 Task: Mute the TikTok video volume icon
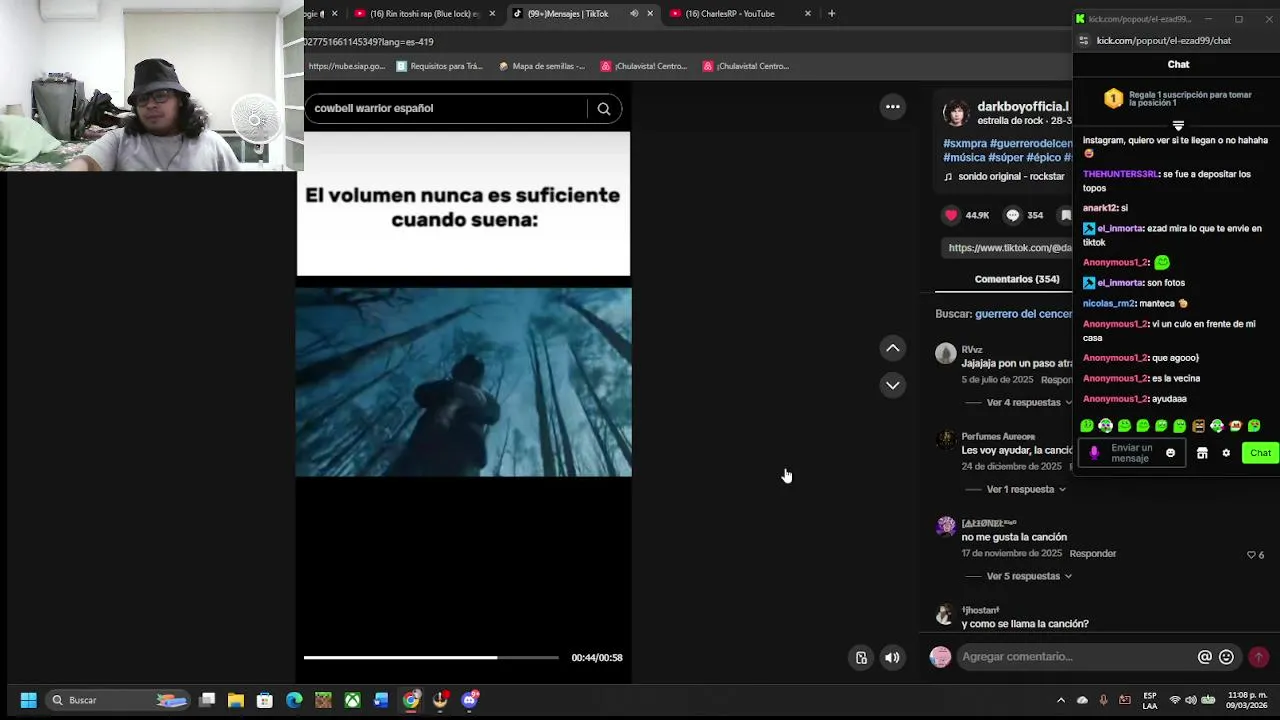point(892,658)
